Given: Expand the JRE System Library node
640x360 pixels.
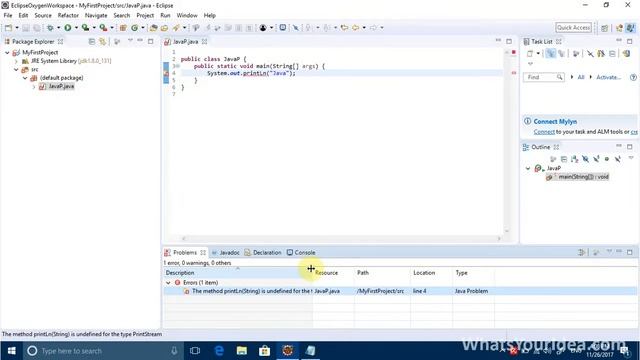Looking at the screenshot, I should (16, 61).
